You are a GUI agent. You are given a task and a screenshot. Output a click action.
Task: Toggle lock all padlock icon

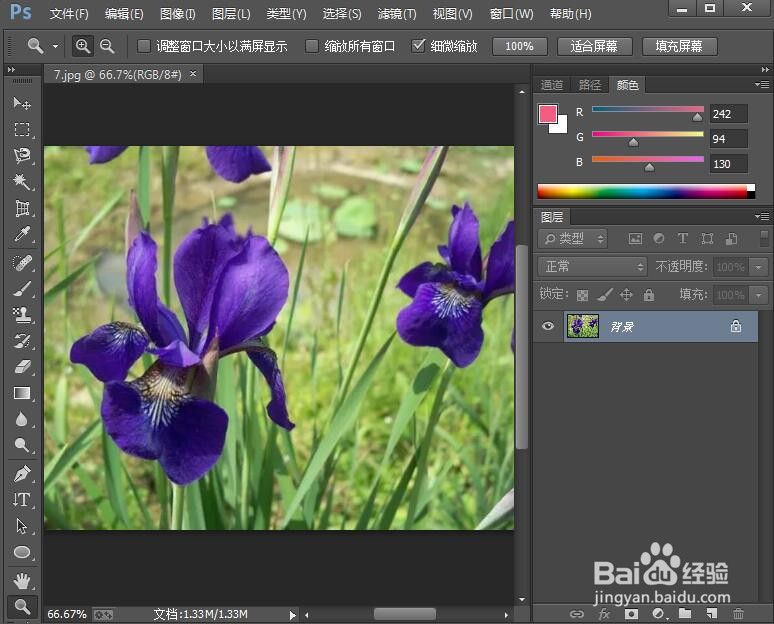click(x=649, y=295)
